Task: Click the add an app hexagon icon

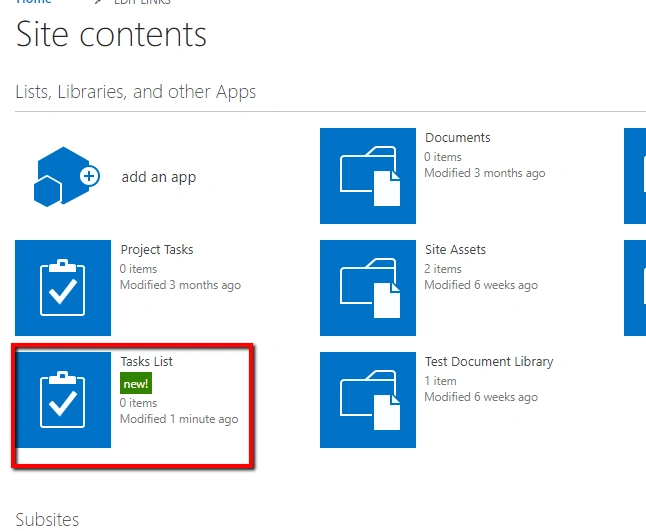Action: [66, 177]
